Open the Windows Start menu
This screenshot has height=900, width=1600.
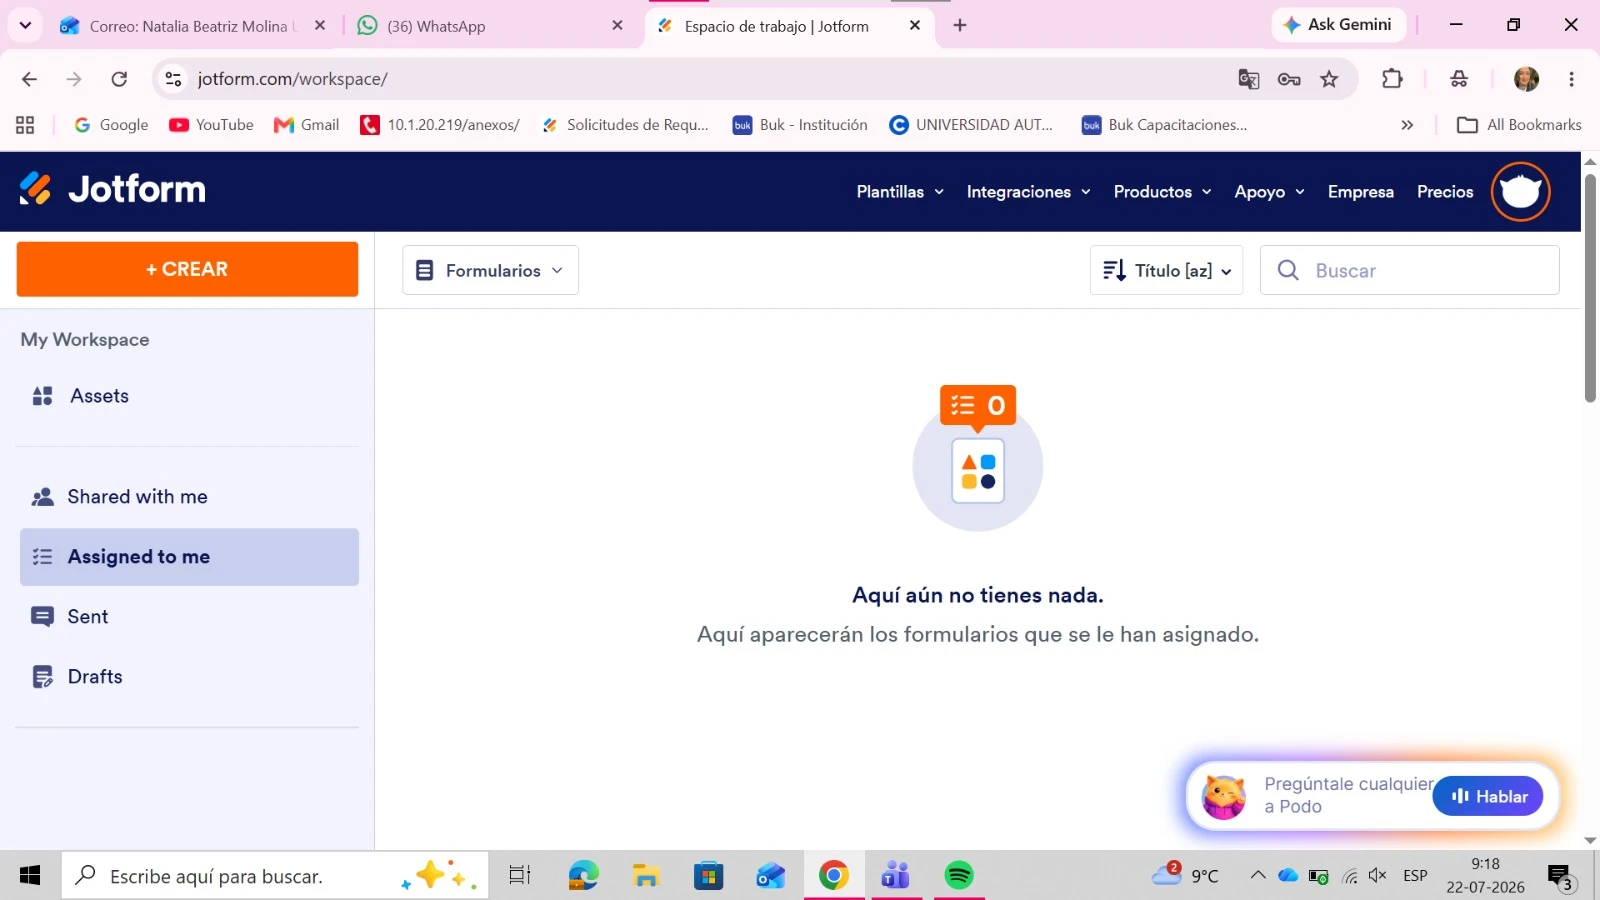[30, 876]
